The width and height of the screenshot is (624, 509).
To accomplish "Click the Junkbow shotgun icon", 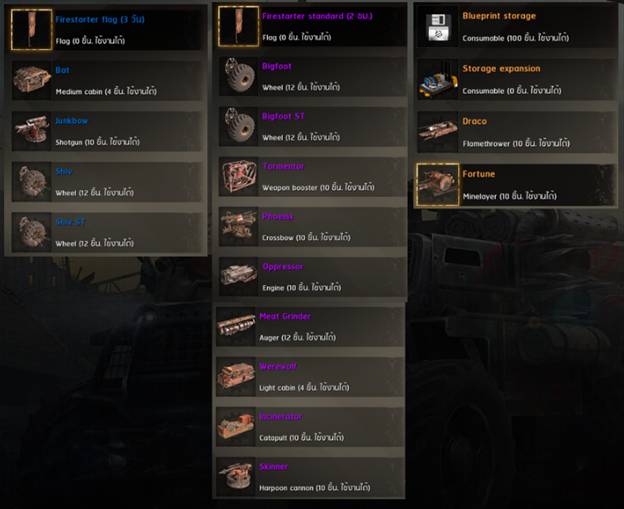I will tap(32, 131).
